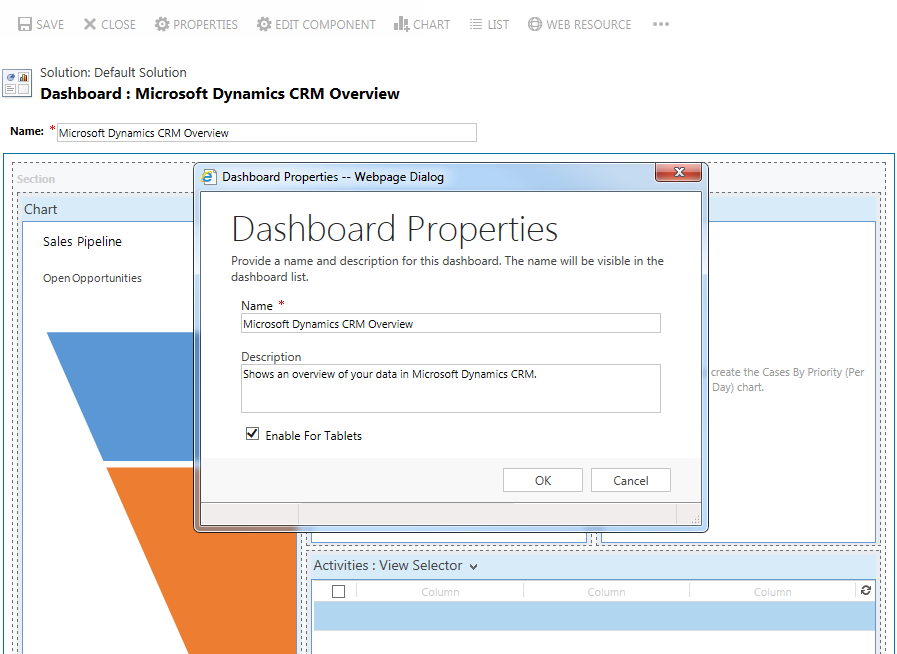Tick the Activities grid select-all checkbox

[x=338, y=592]
